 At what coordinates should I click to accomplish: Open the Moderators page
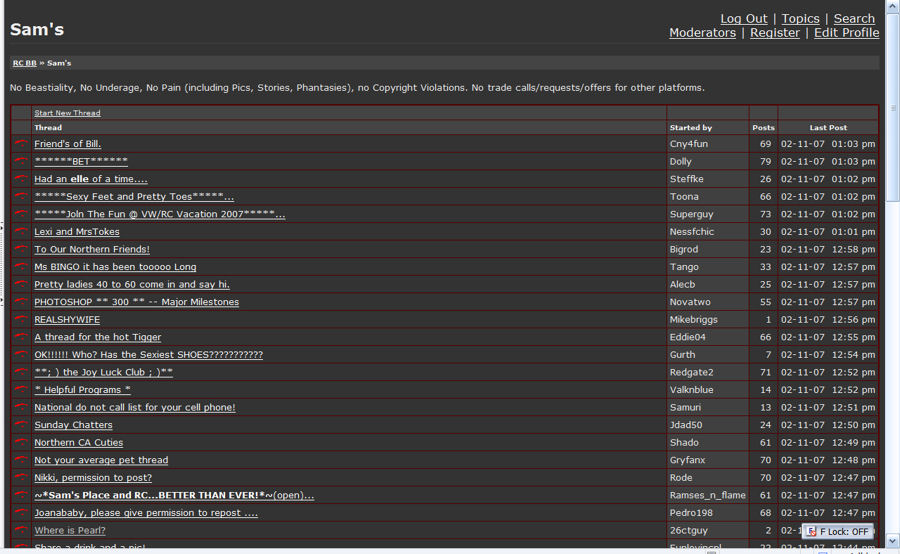click(x=702, y=33)
